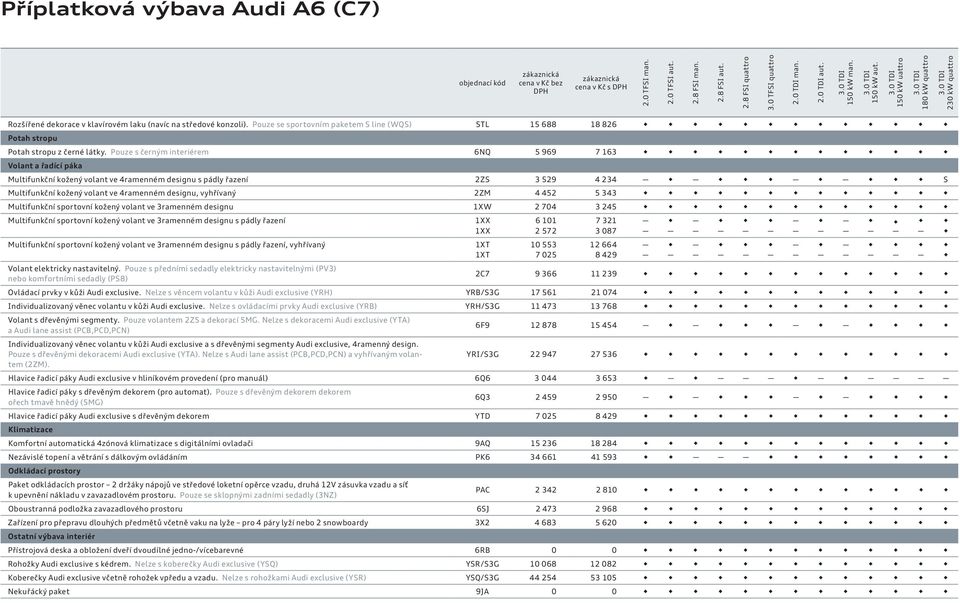Image resolution: width=960 pixels, height=603 pixels.
Task: Click the 'Nekuřácký paket' row label
Action: pyautogui.click(x=39, y=592)
